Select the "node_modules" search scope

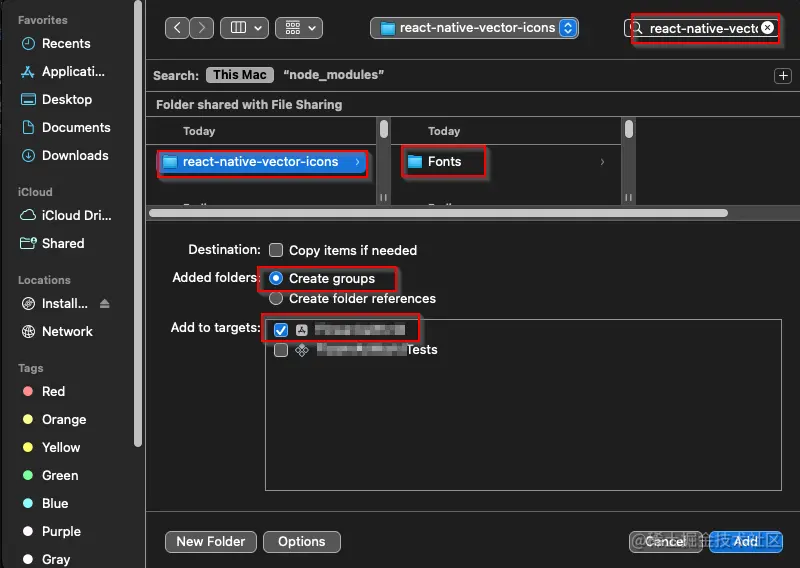pyautogui.click(x=334, y=75)
